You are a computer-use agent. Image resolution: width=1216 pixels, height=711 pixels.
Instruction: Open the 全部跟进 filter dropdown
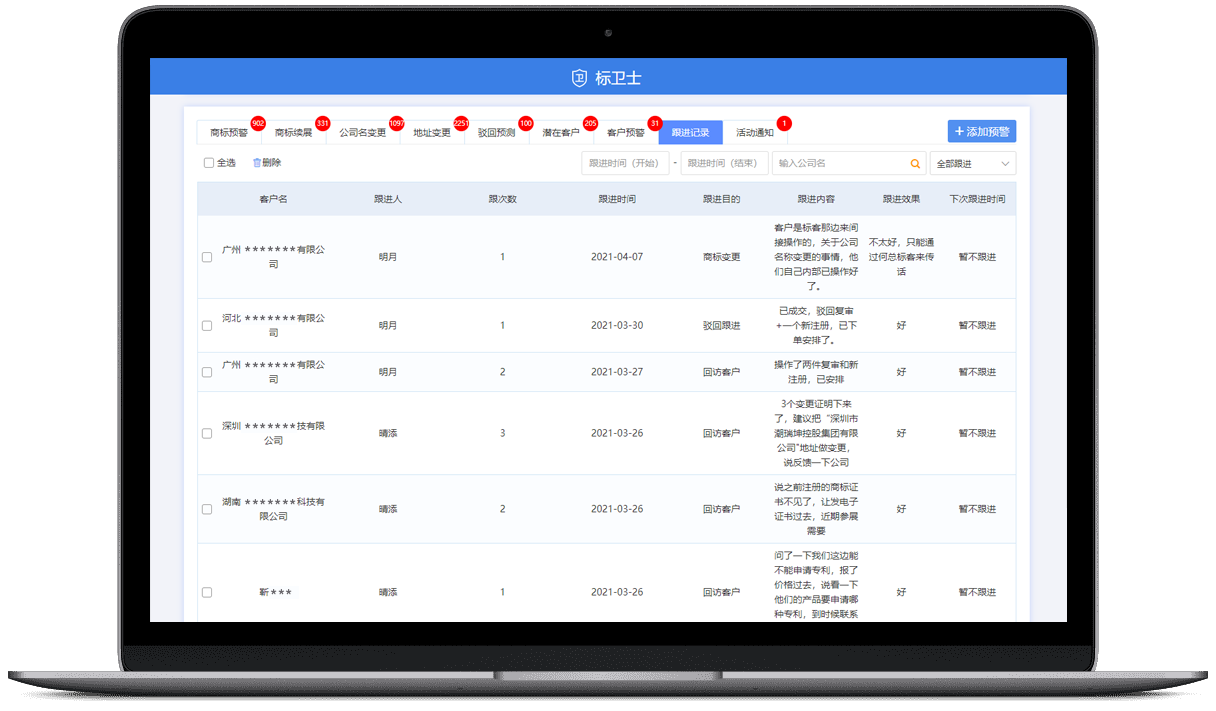click(971, 163)
